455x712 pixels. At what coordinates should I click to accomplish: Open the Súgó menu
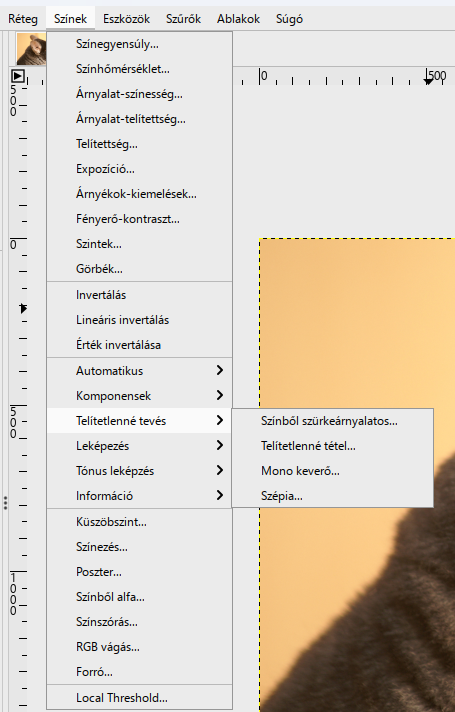(x=289, y=19)
